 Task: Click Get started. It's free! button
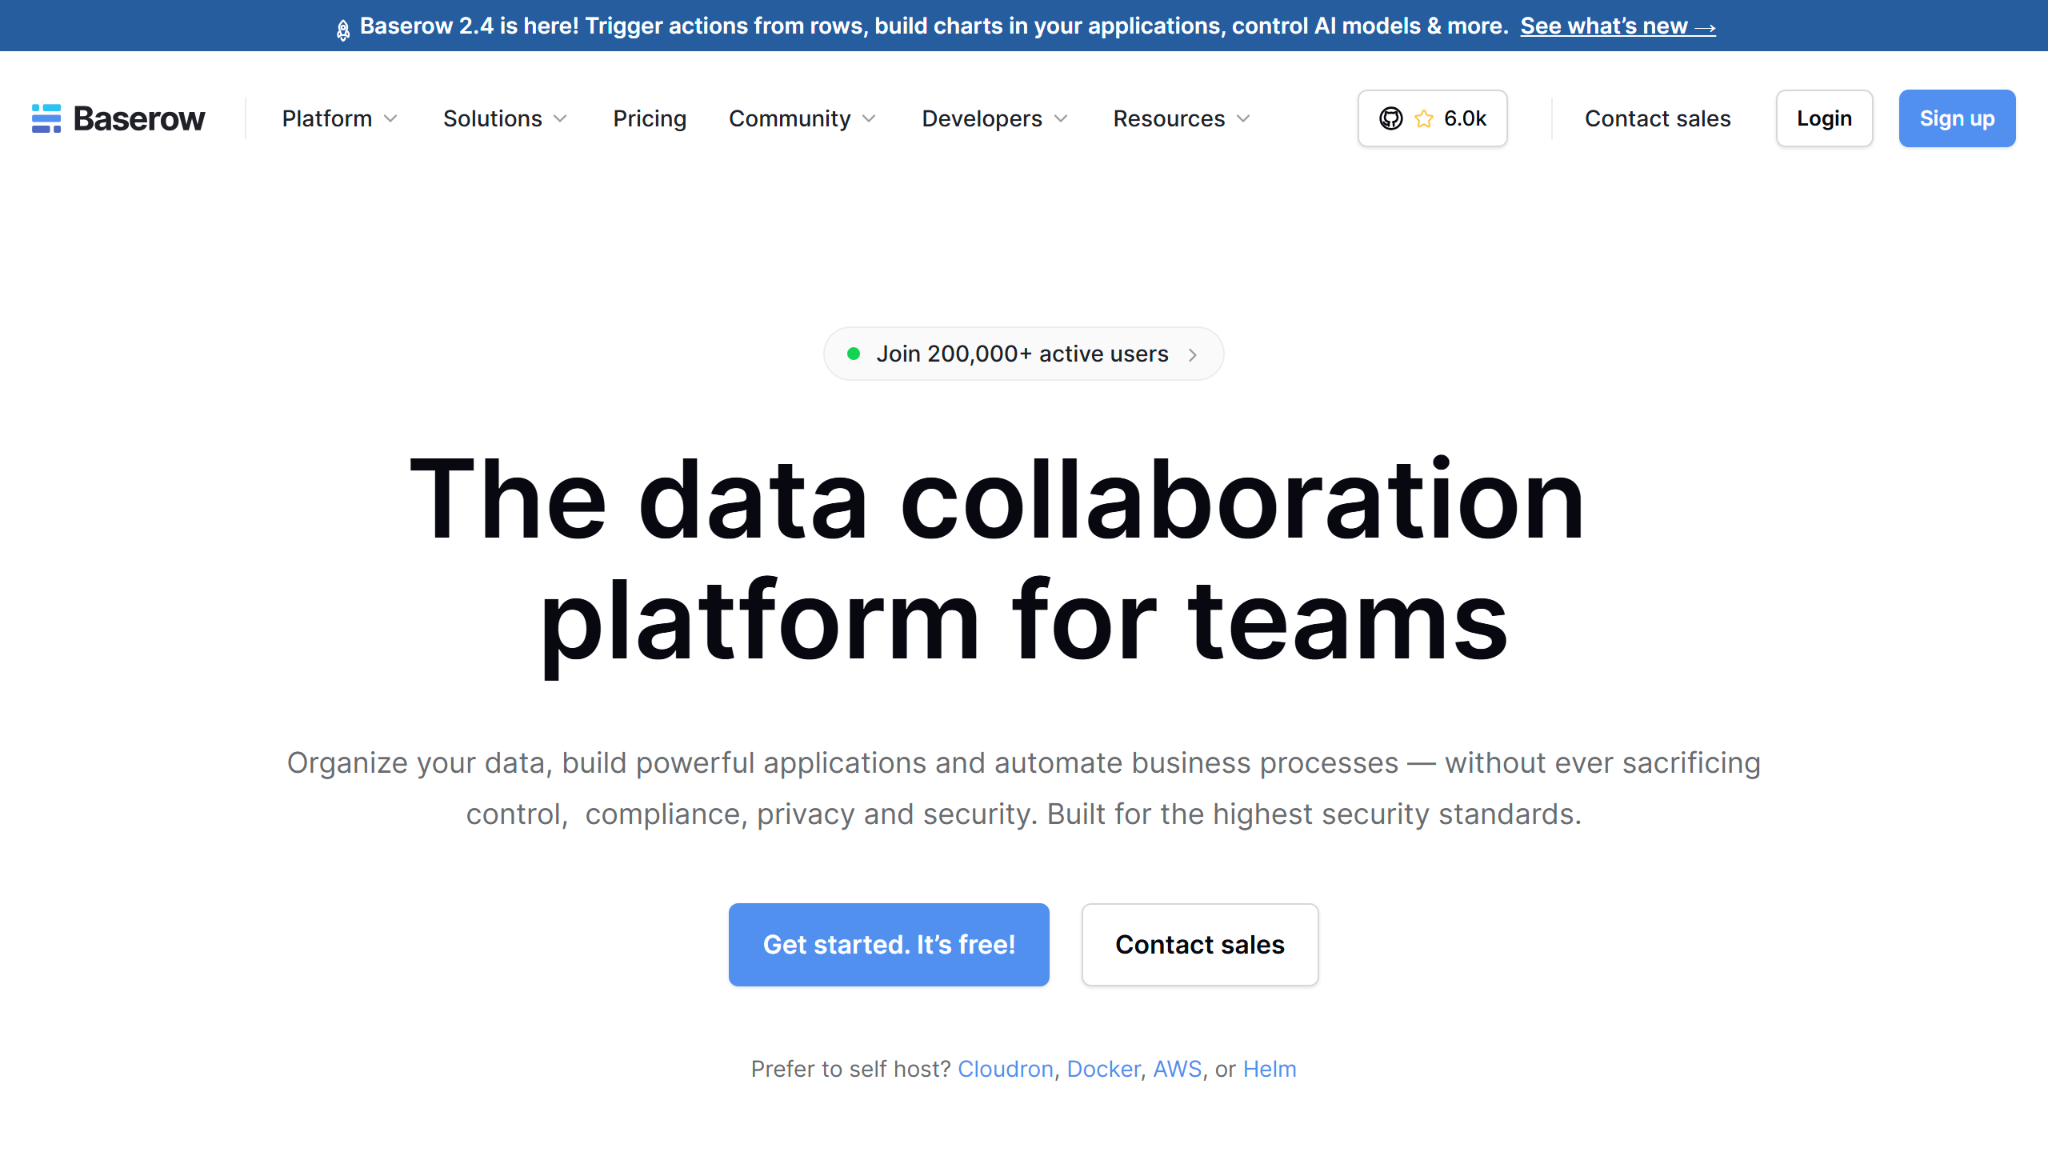pos(889,944)
